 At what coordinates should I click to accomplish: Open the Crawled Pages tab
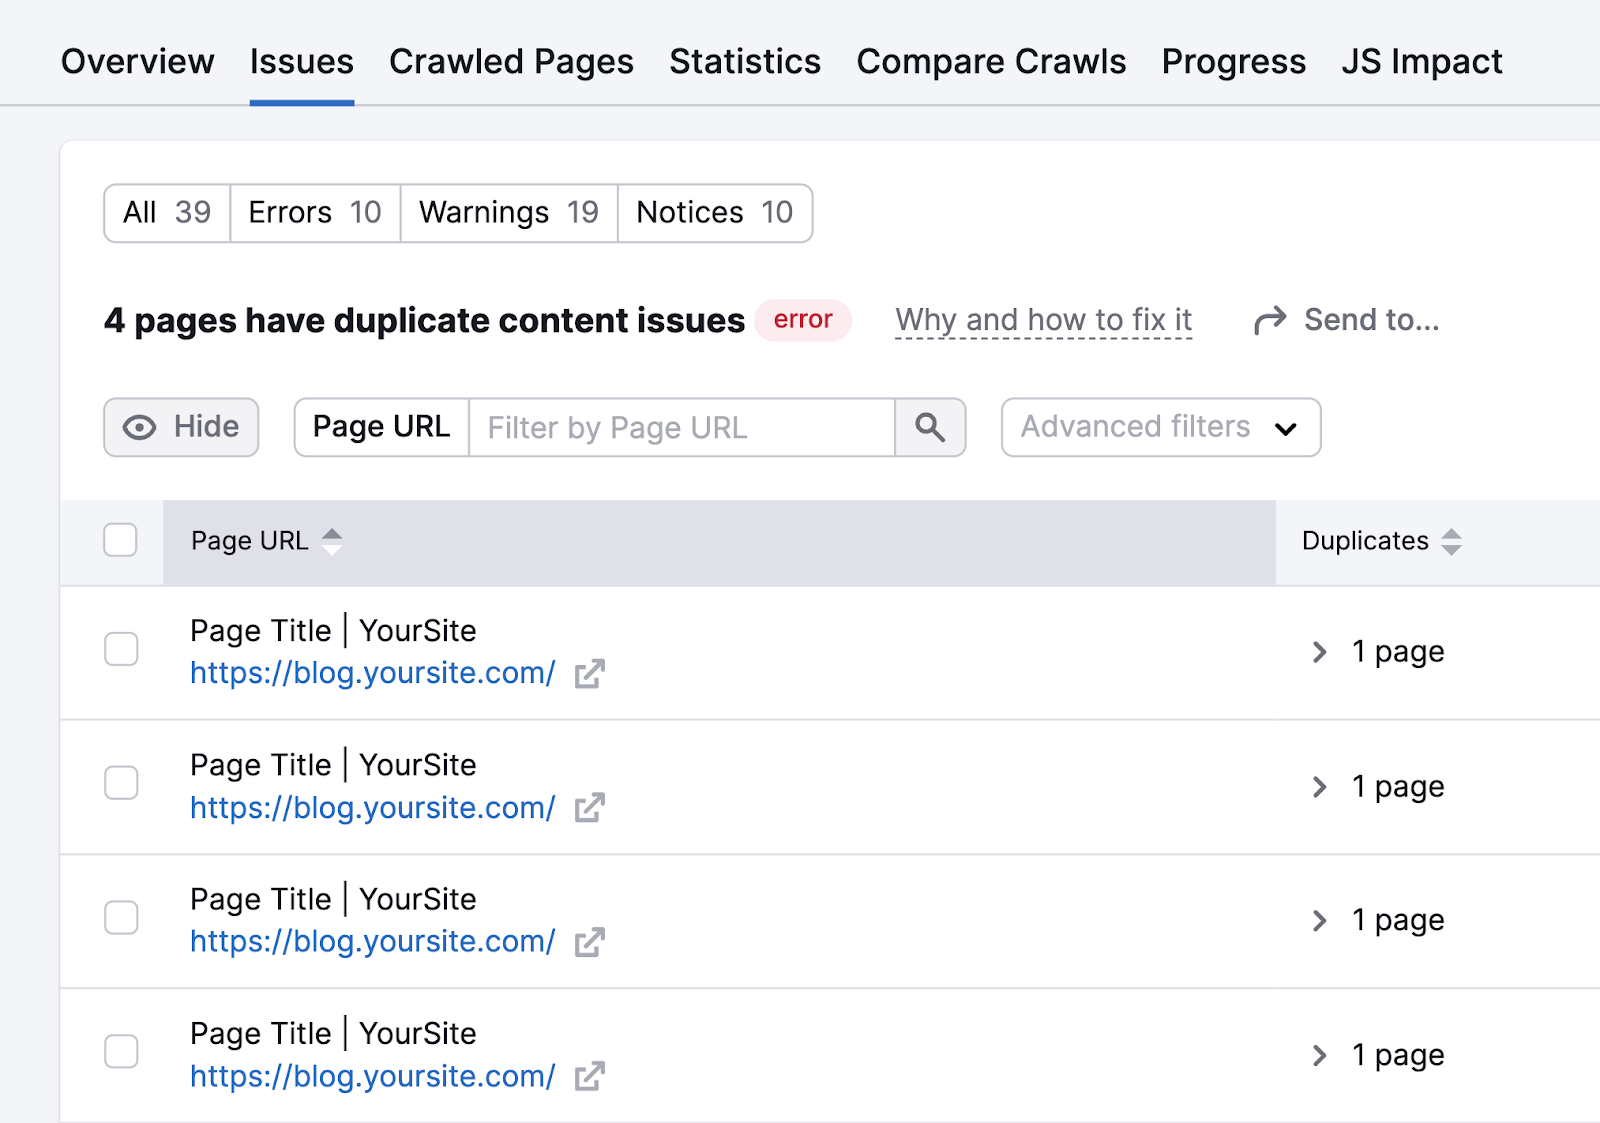[x=511, y=61]
